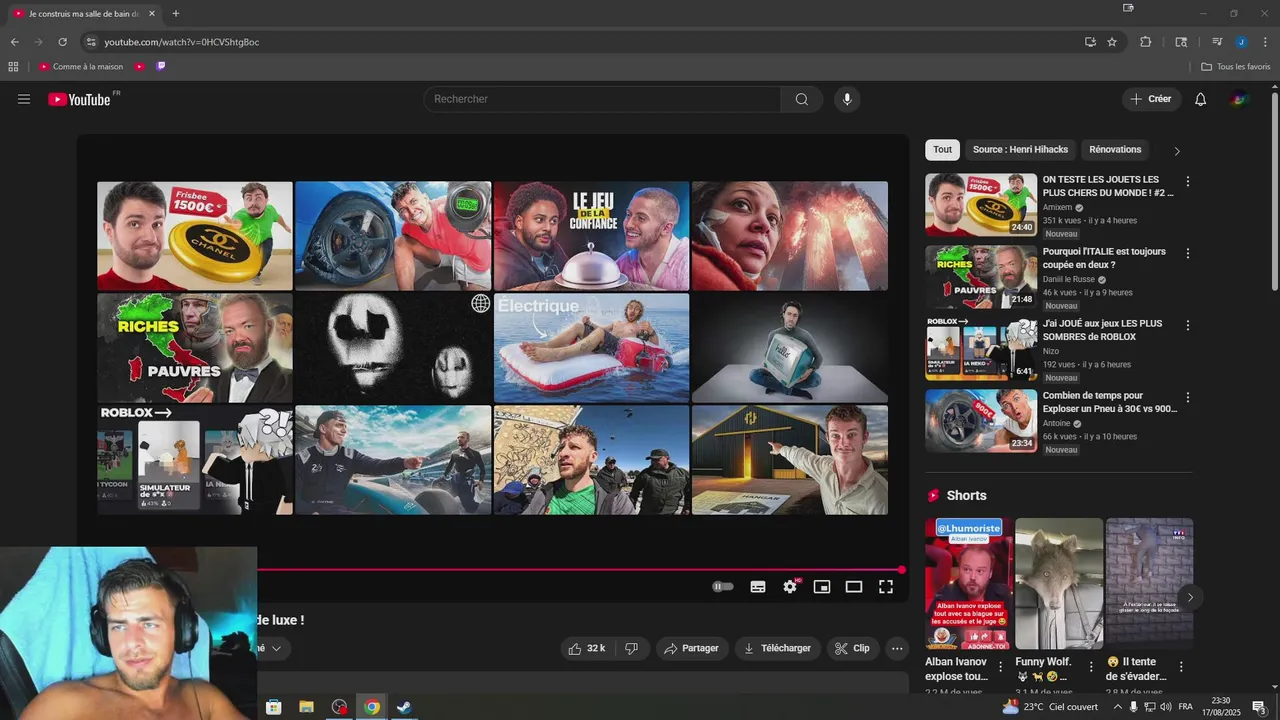Open Pourquoi l'ITALIE est toujours coupée title
Screen dimensions: 1280x720
pos(1104,258)
